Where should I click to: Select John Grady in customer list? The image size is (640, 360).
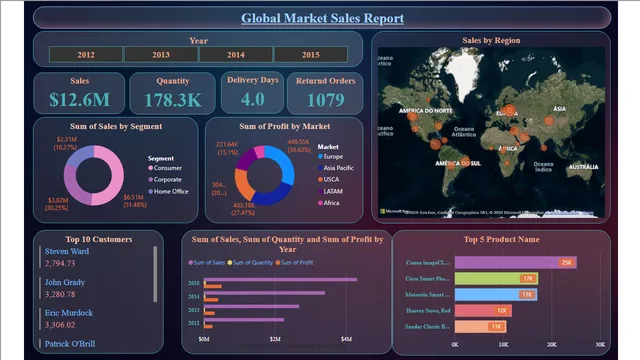pos(65,282)
